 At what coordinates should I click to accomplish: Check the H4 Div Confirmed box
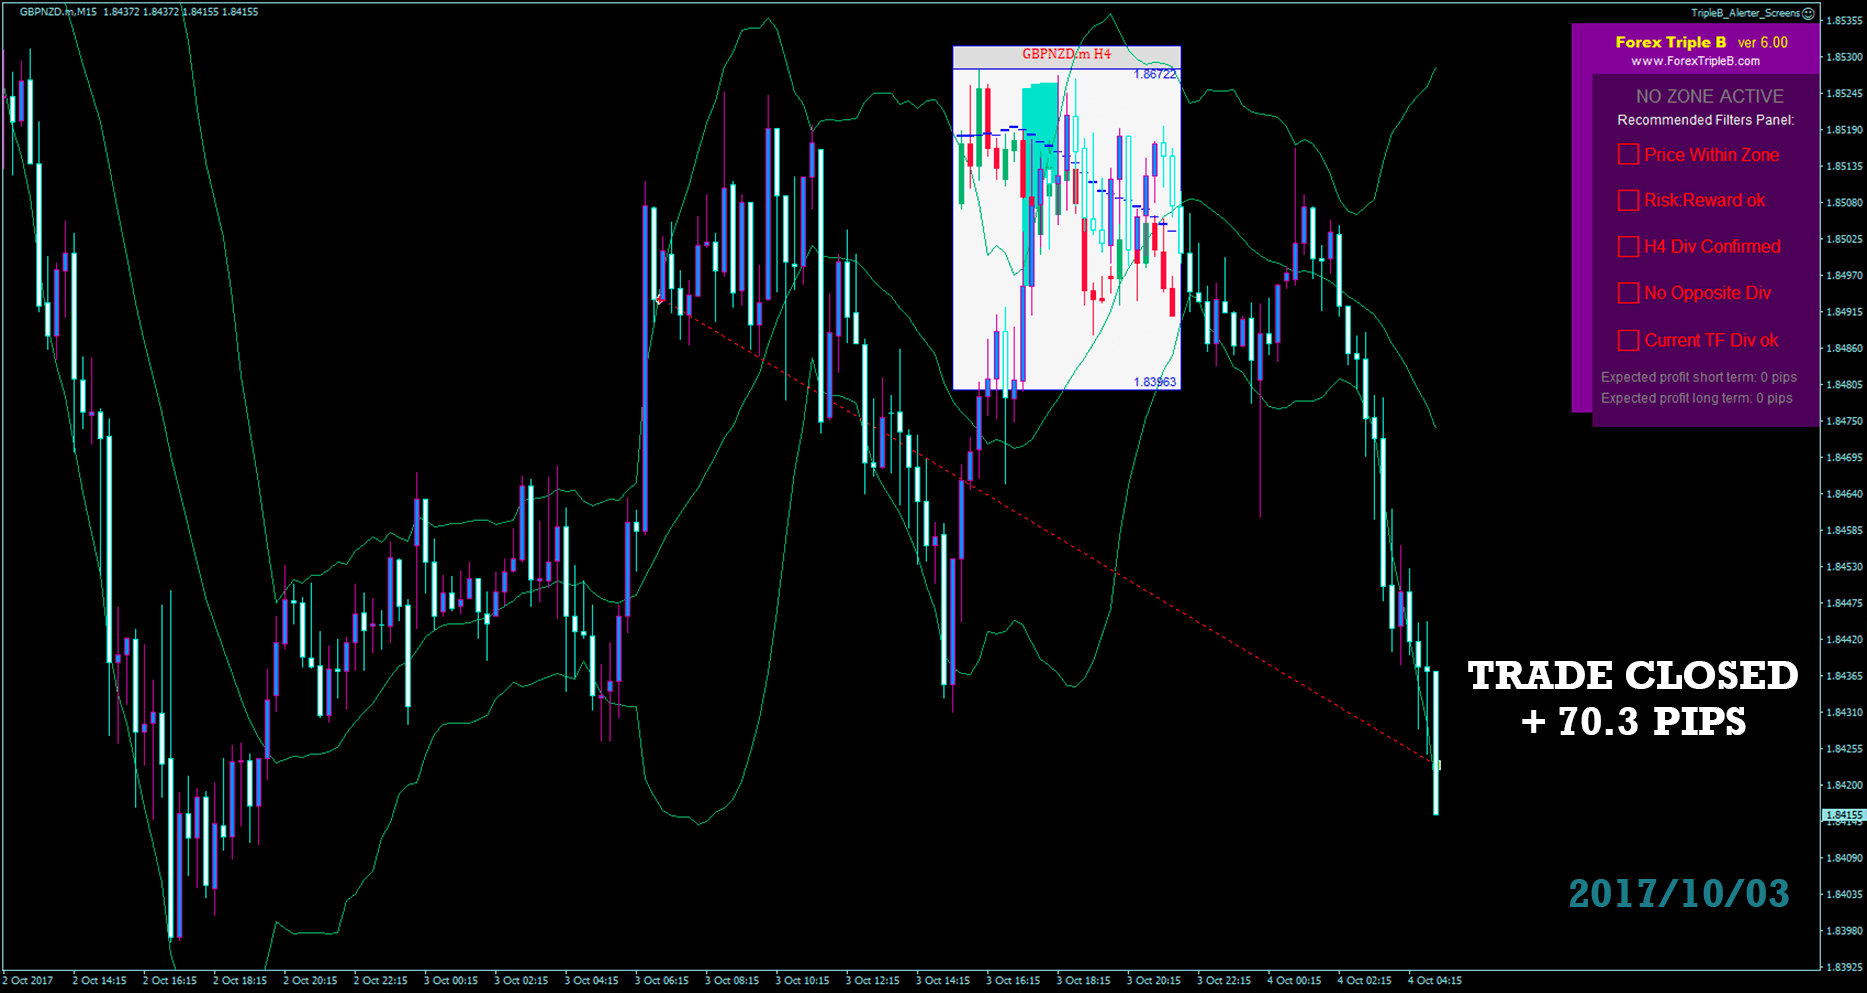(x=1628, y=247)
